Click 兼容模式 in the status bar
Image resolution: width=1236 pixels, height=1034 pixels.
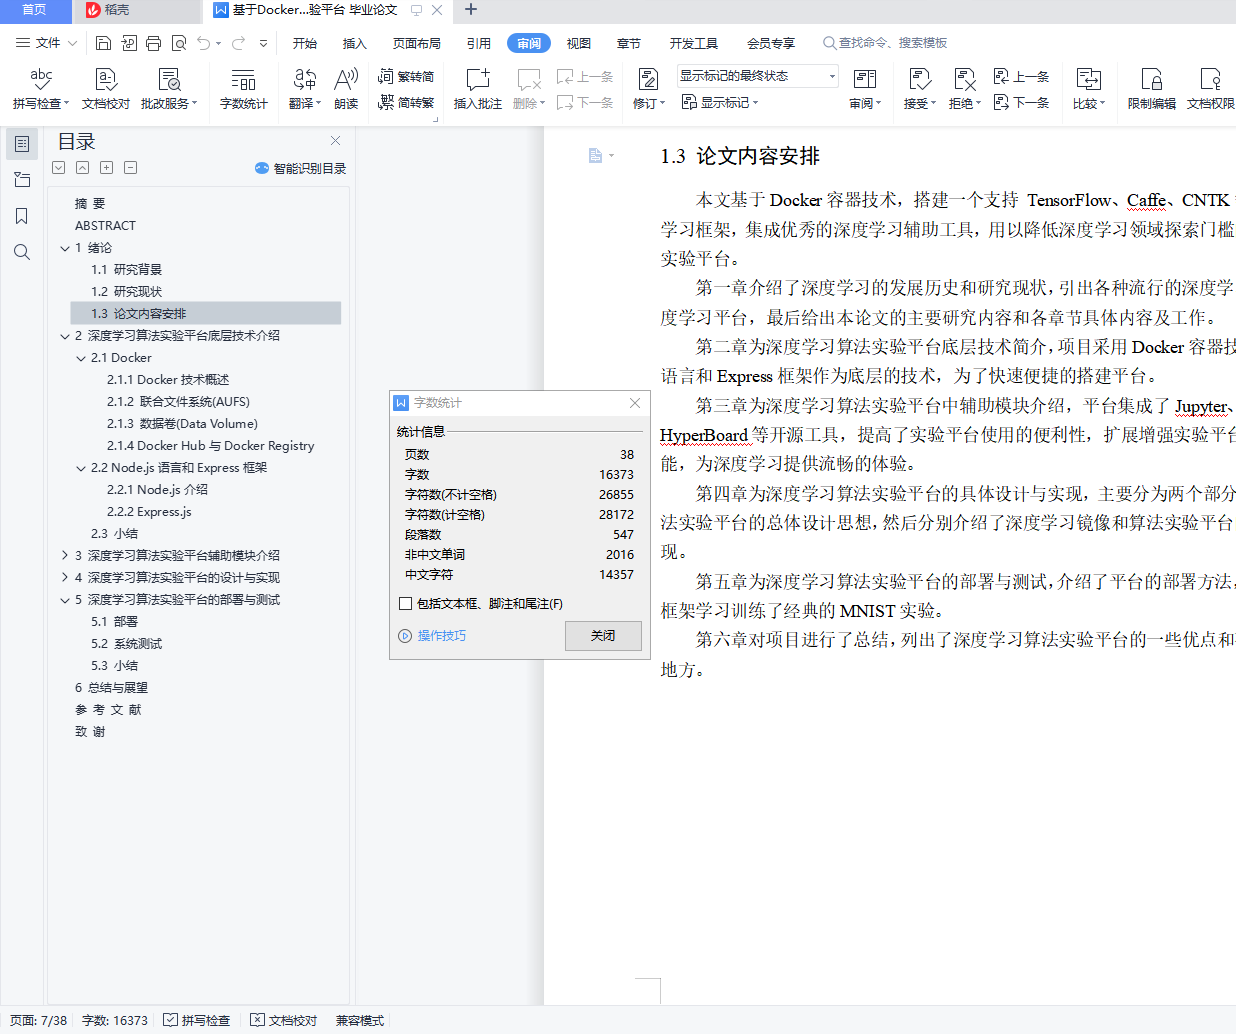[x=360, y=1020]
